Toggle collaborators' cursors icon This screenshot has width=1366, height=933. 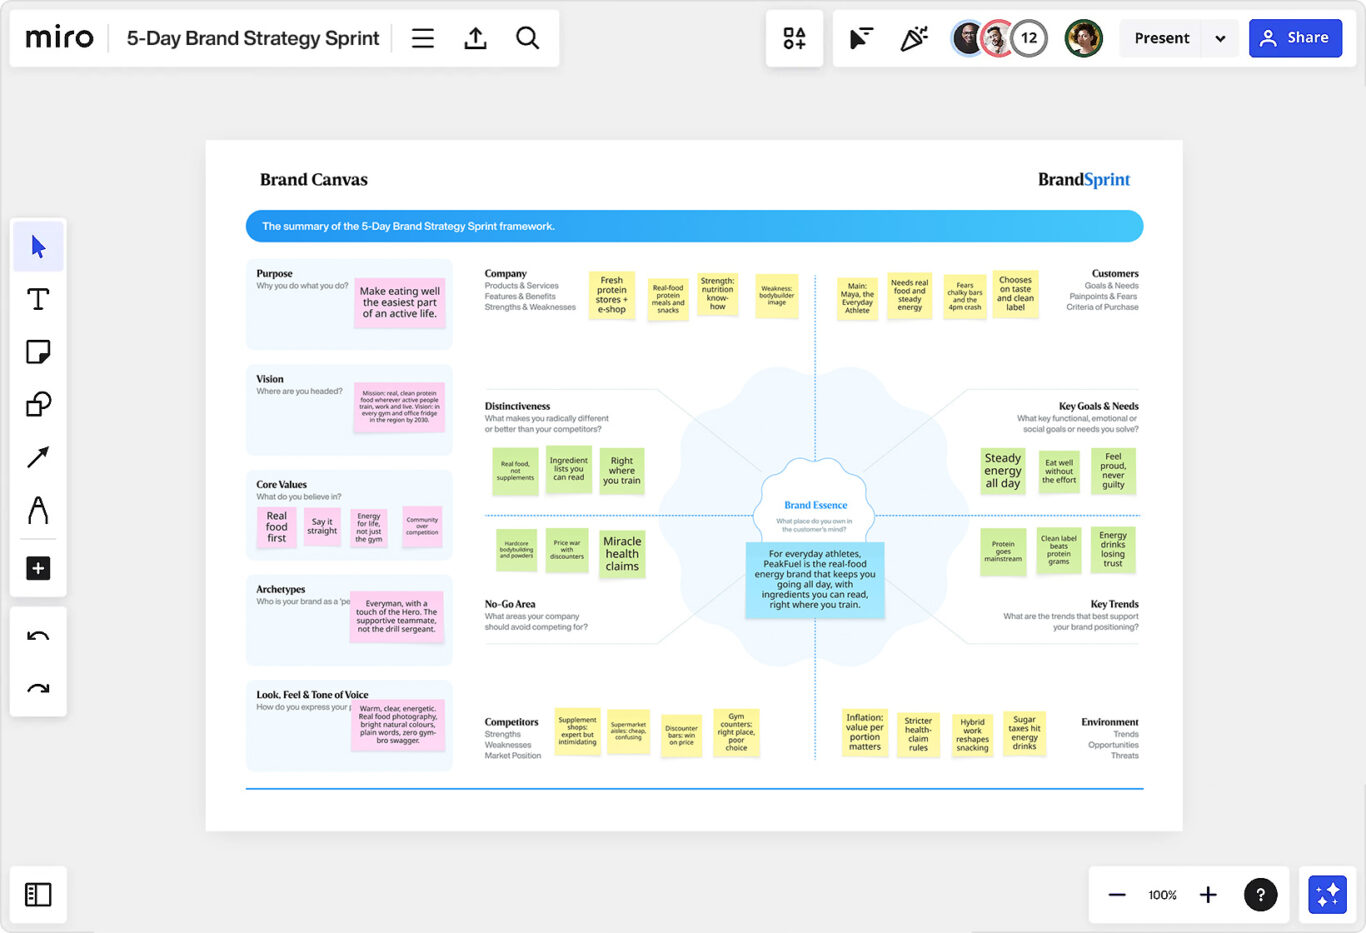click(x=861, y=38)
